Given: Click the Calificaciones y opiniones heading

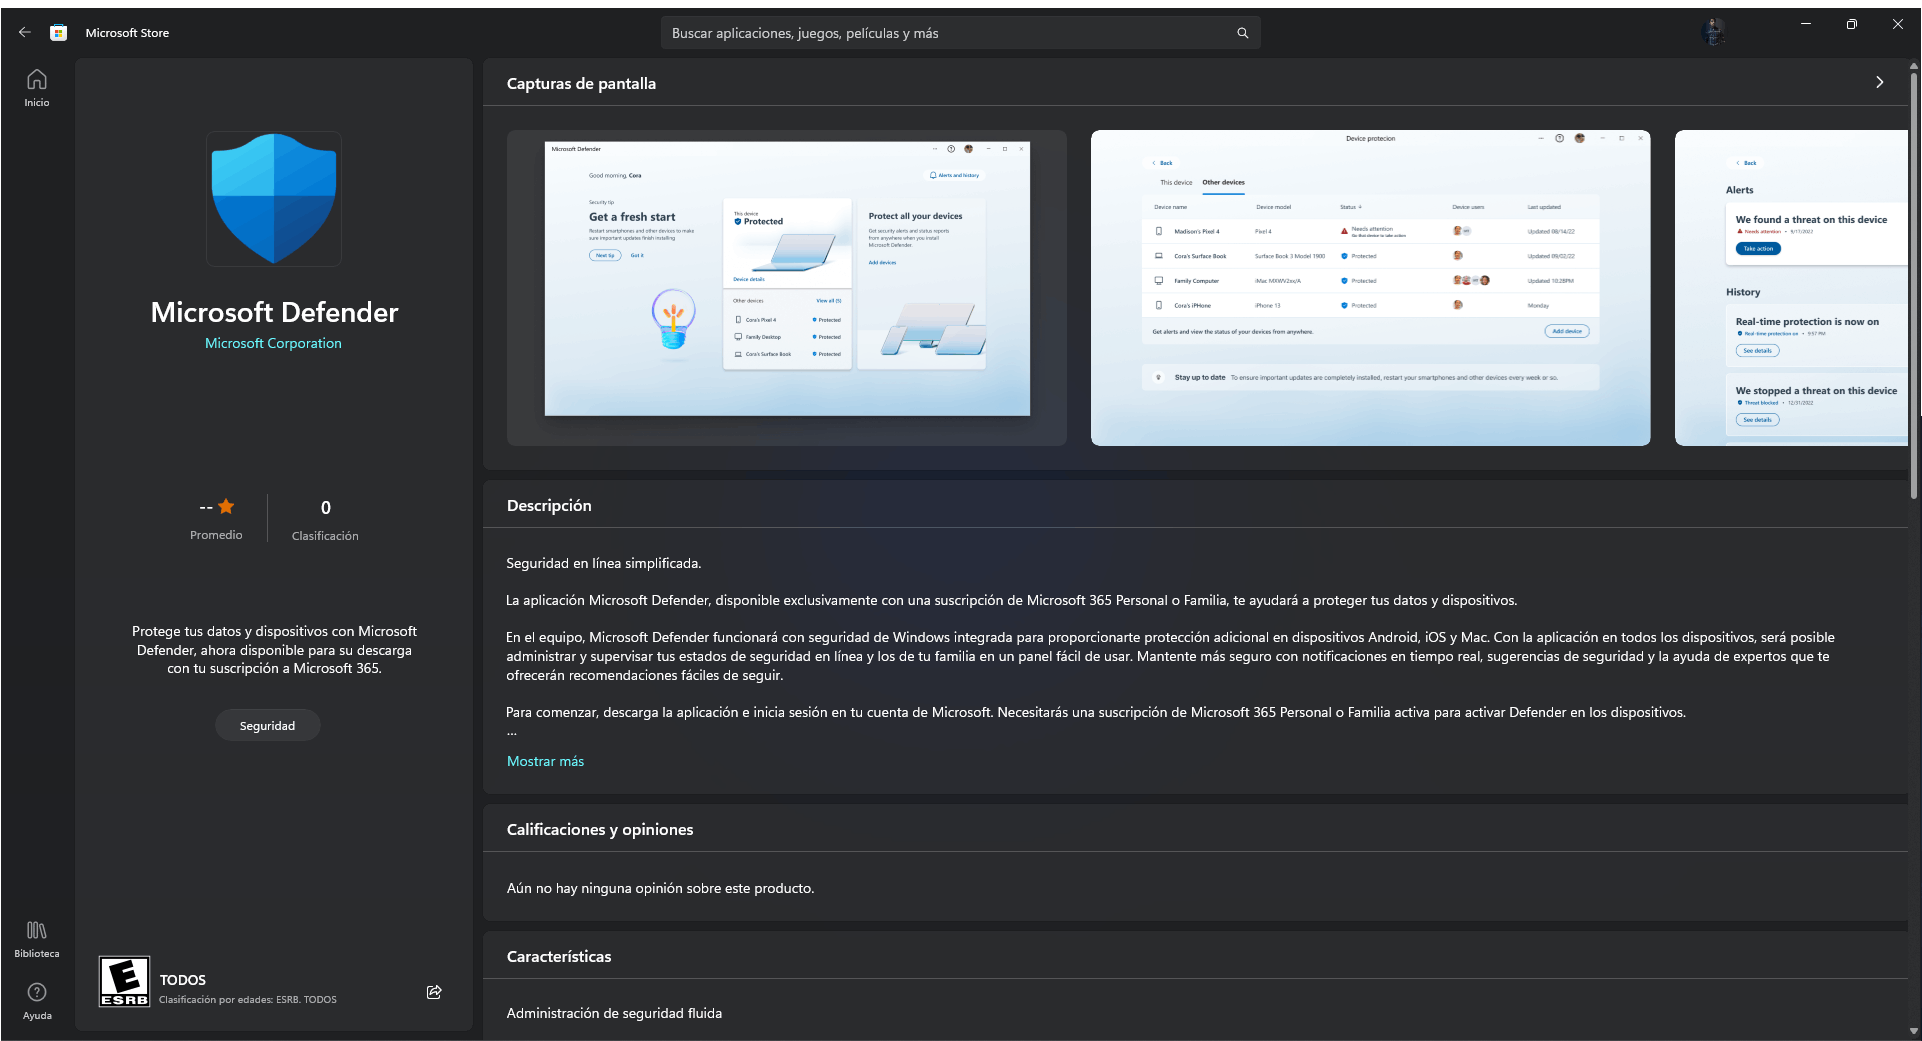Looking at the screenshot, I should (600, 830).
